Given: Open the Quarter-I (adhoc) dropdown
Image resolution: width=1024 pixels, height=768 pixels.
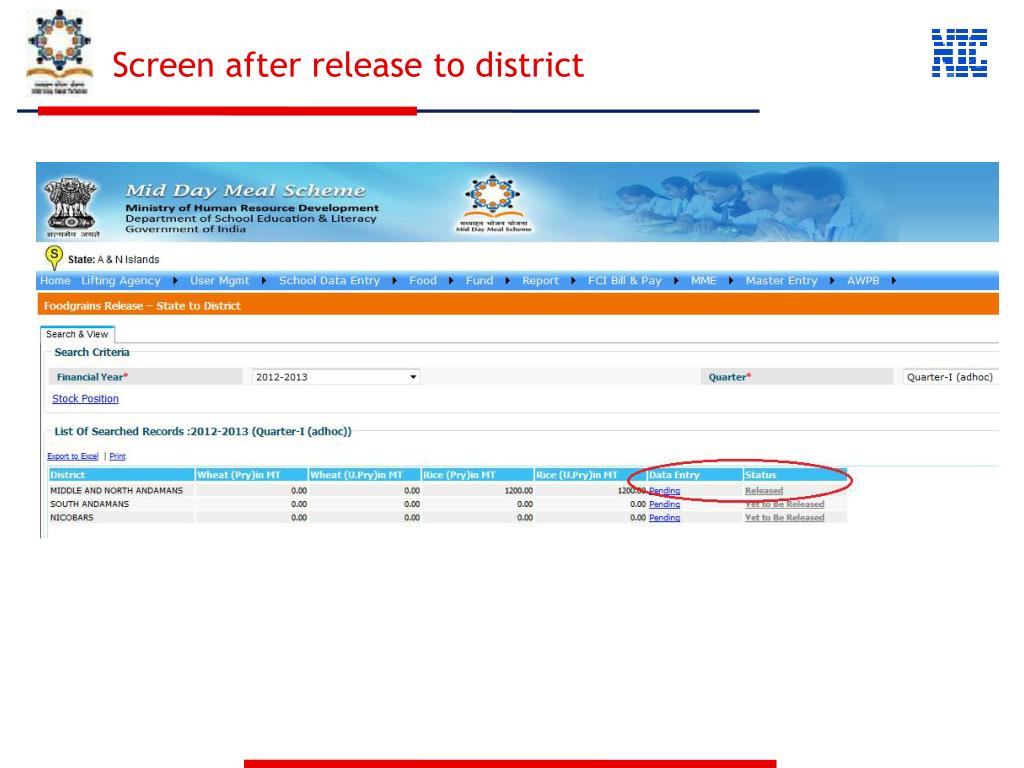Looking at the screenshot, I should point(950,377).
